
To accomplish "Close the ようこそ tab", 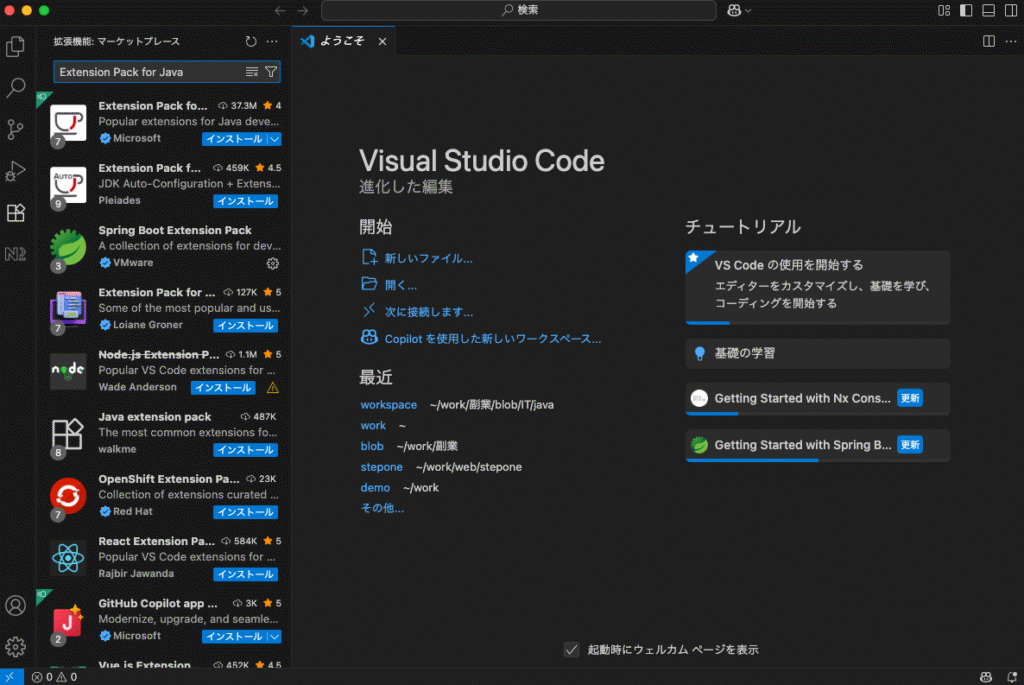I will coord(382,41).
